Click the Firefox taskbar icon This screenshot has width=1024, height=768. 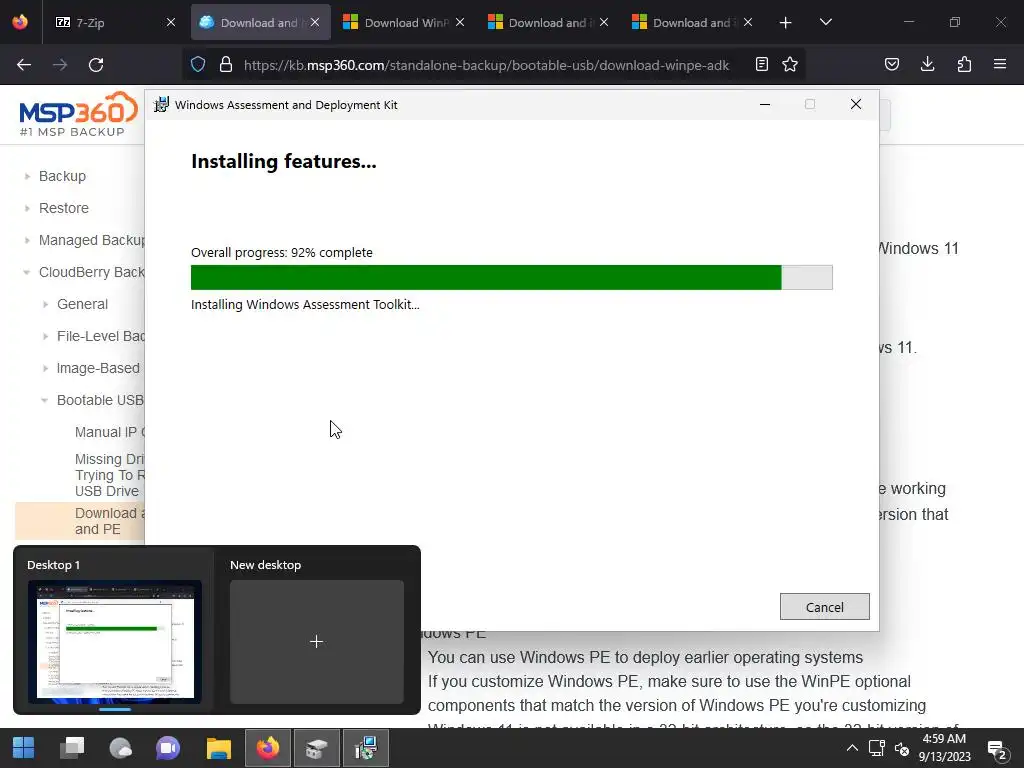pyautogui.click(x=268, y=748)
